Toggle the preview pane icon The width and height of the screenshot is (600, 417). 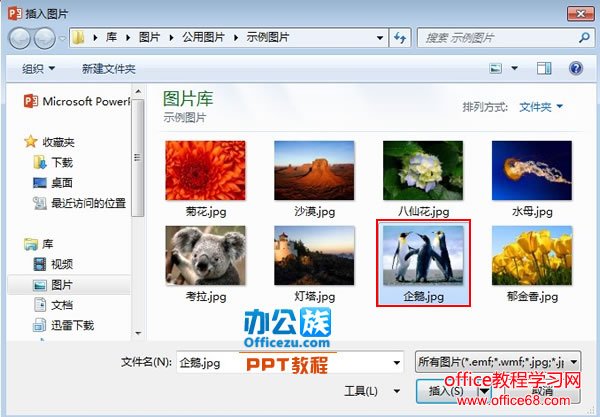click(x=544, y=68)
